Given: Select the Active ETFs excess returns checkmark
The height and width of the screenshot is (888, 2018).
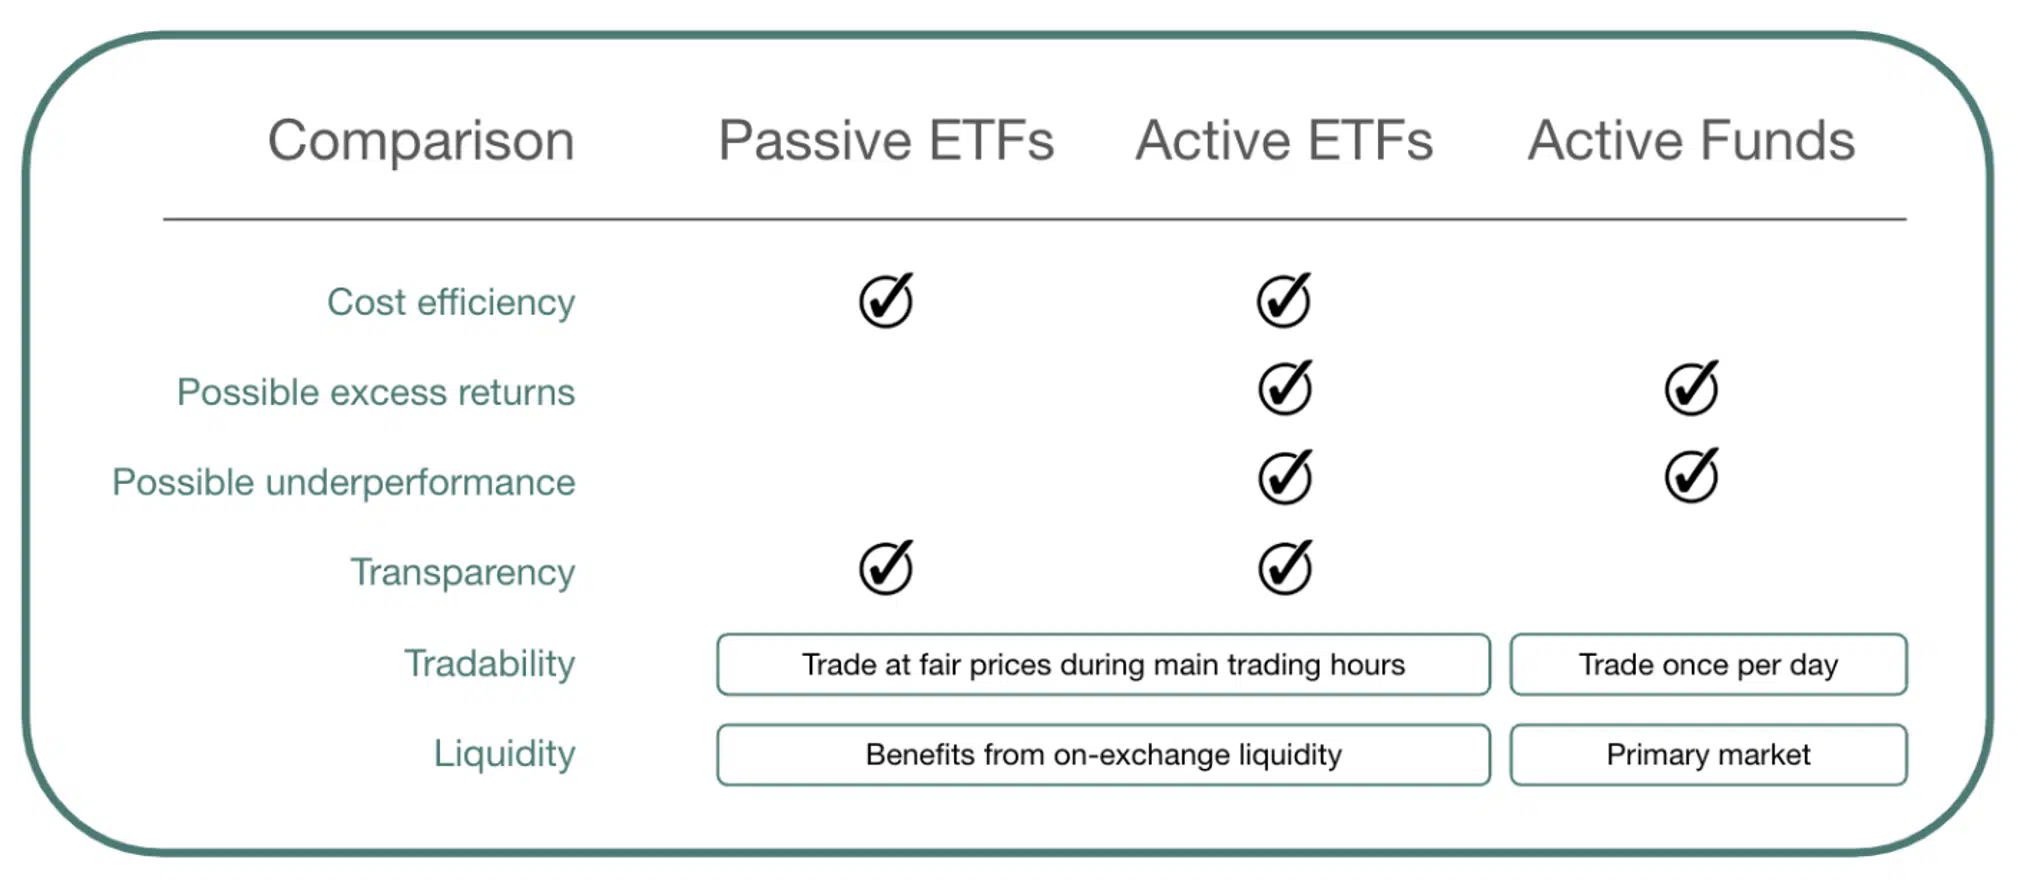Looking at the screenshot, I should (x=1285, y=389).
